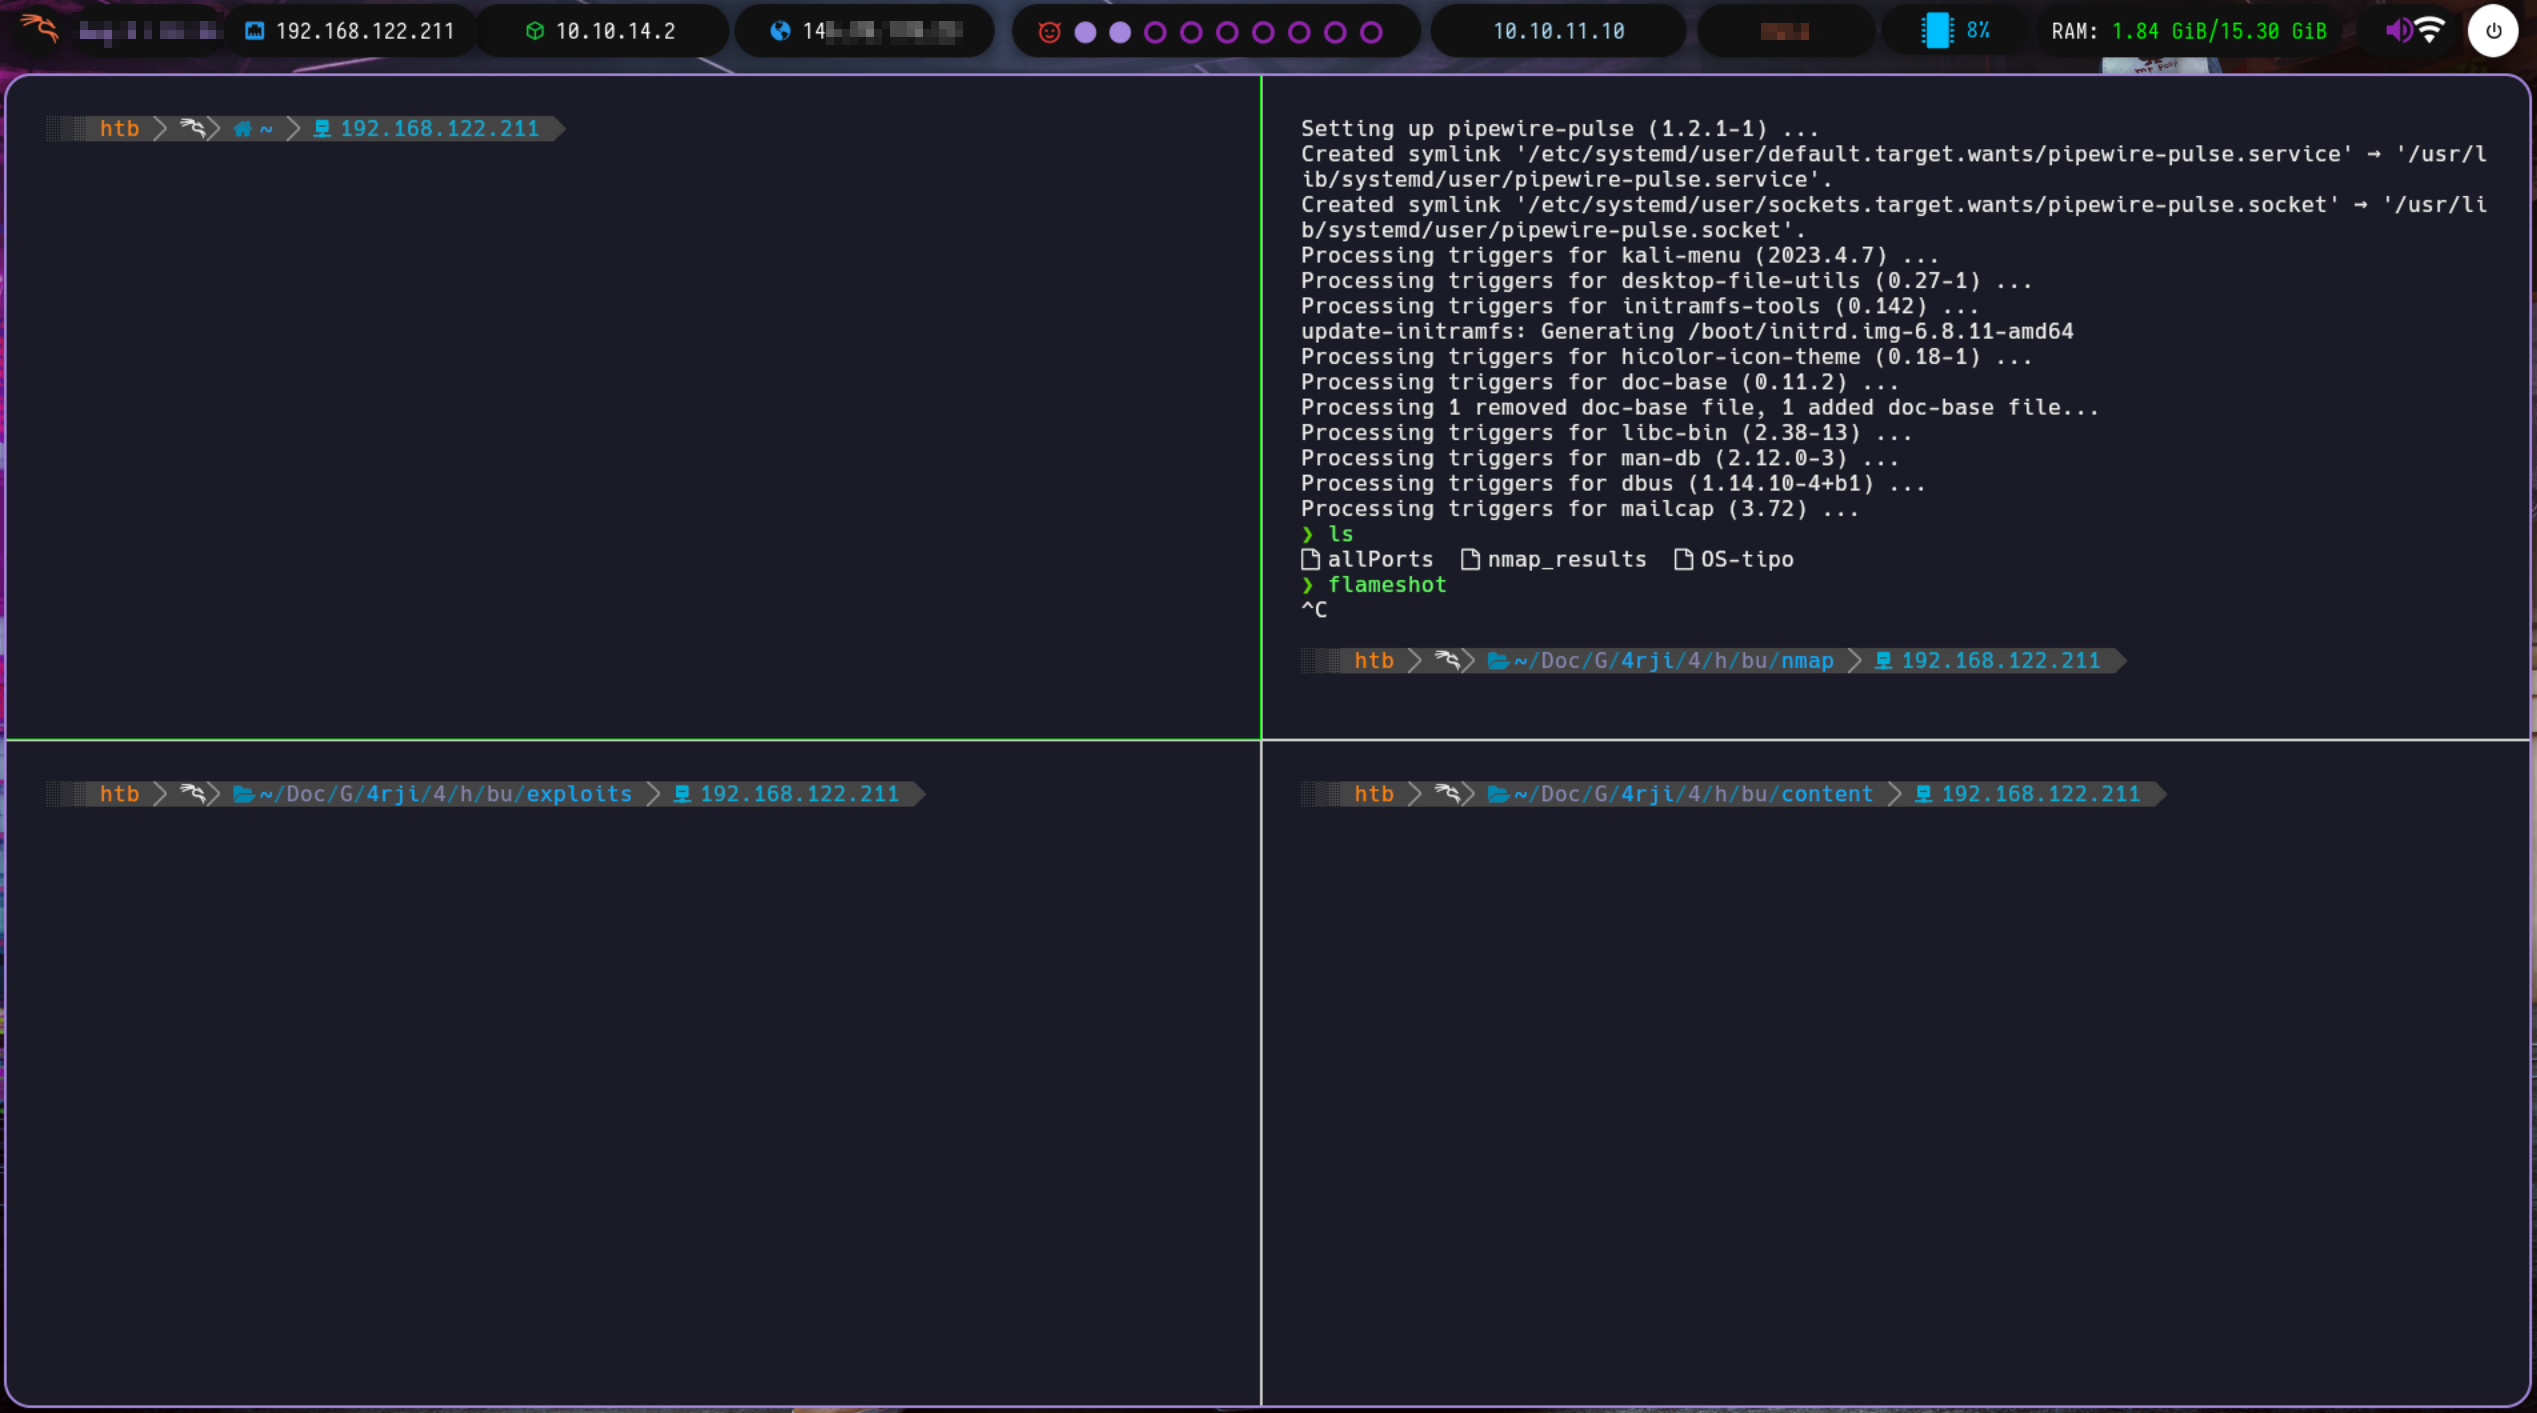This screenshot has height=1413, width=2537.
Task: Click the target IP 10.10.11.10 module
Action: click(1558, 31)
